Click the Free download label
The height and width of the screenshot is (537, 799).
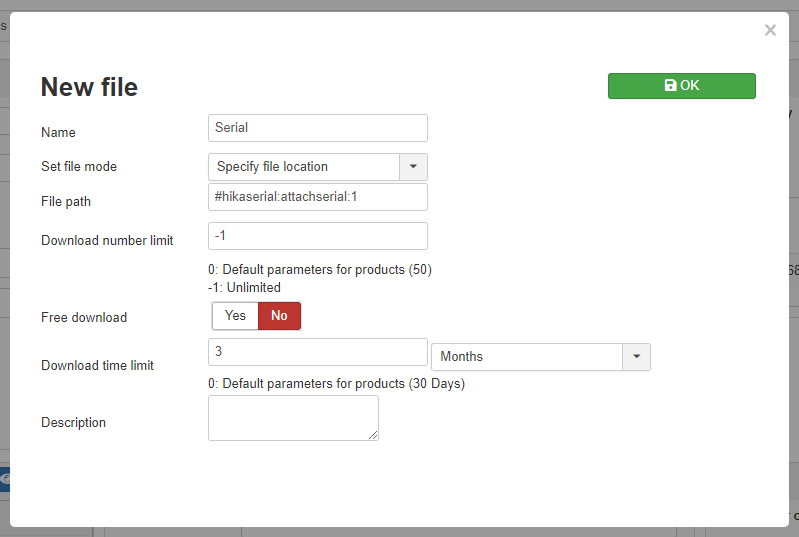click(84, 317)
